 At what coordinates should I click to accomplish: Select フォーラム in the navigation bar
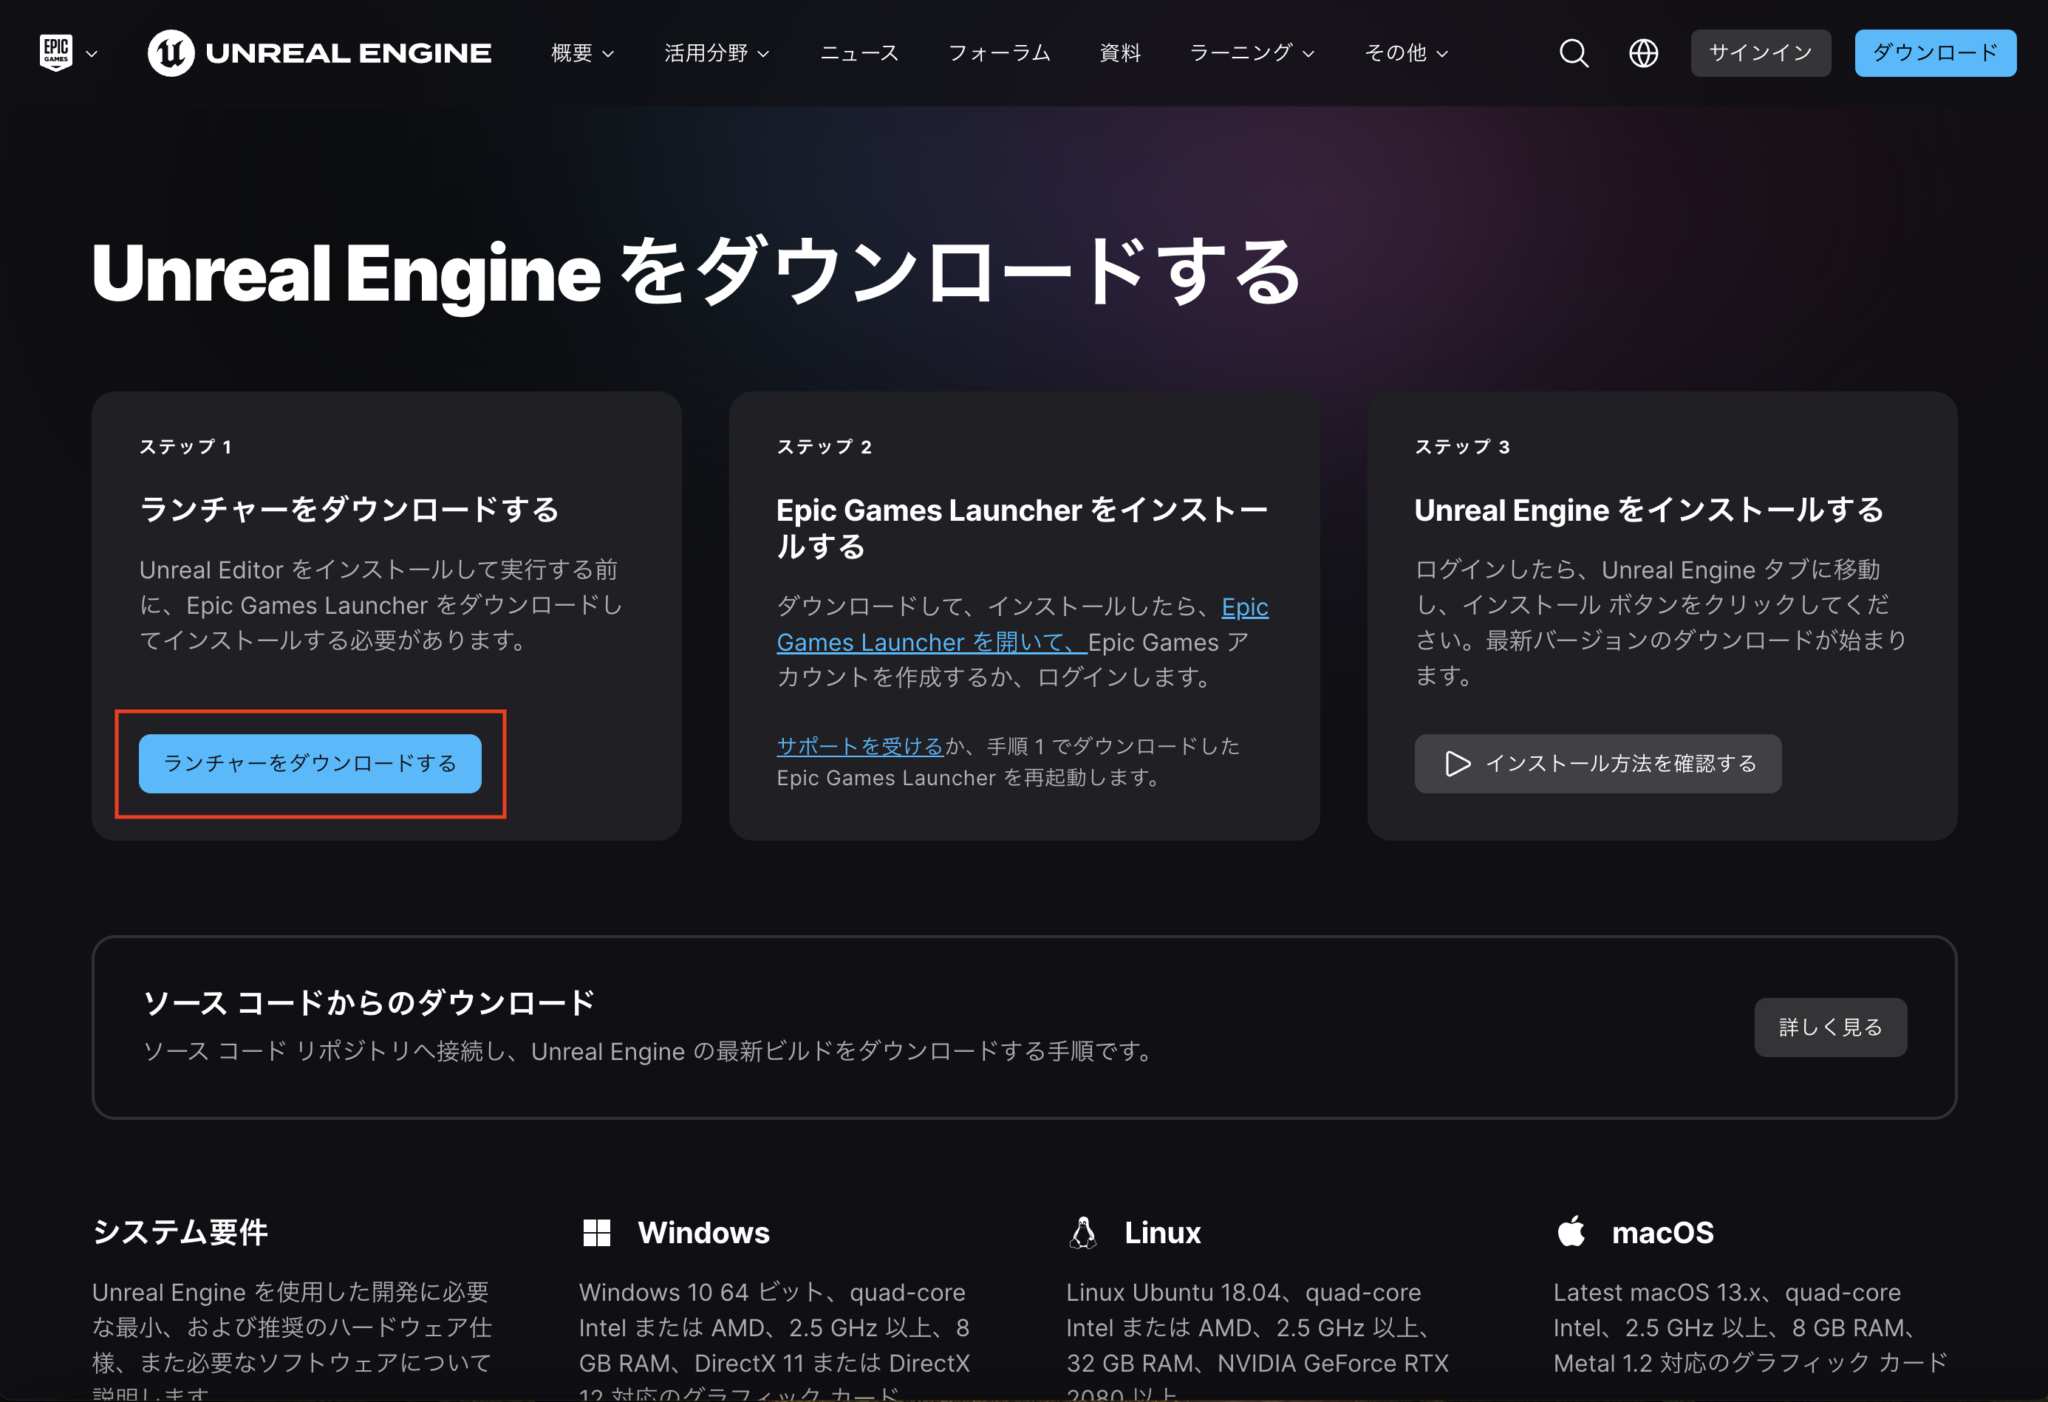[x=999, y=53]
